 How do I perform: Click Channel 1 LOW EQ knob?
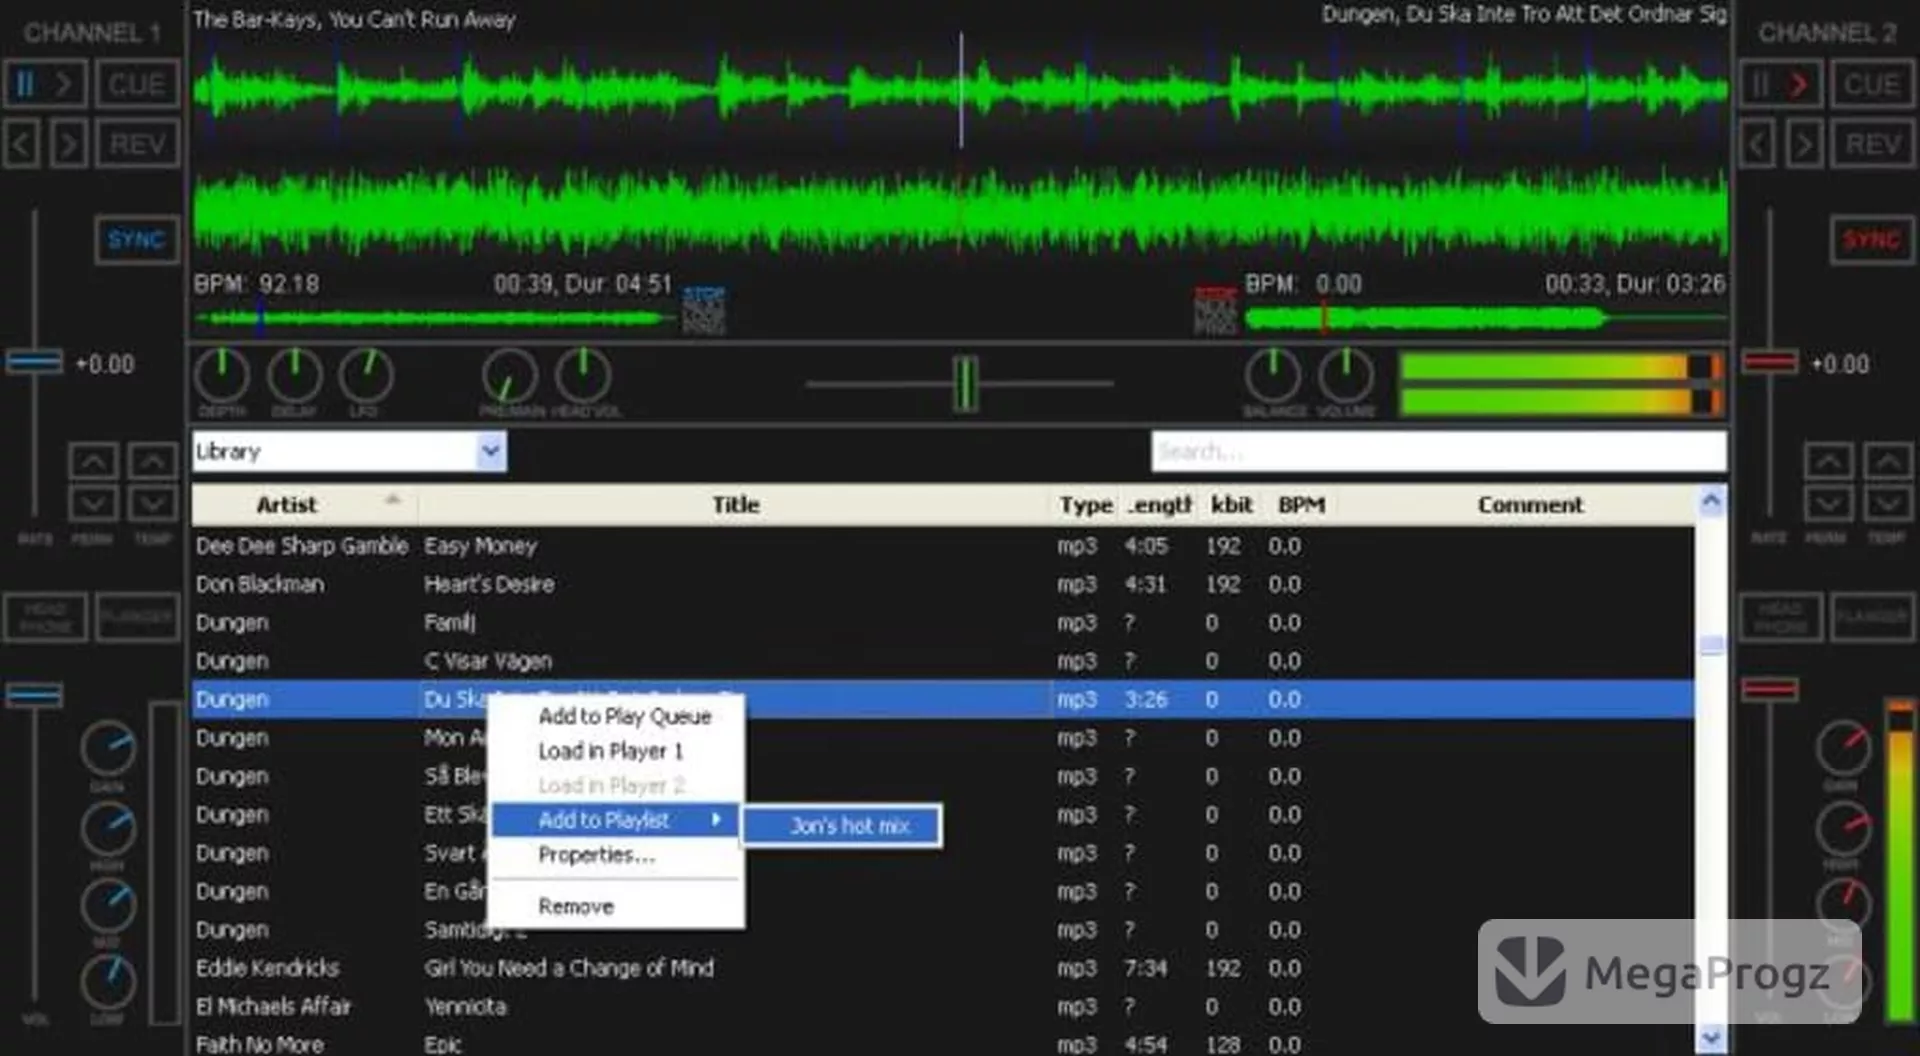108,982
